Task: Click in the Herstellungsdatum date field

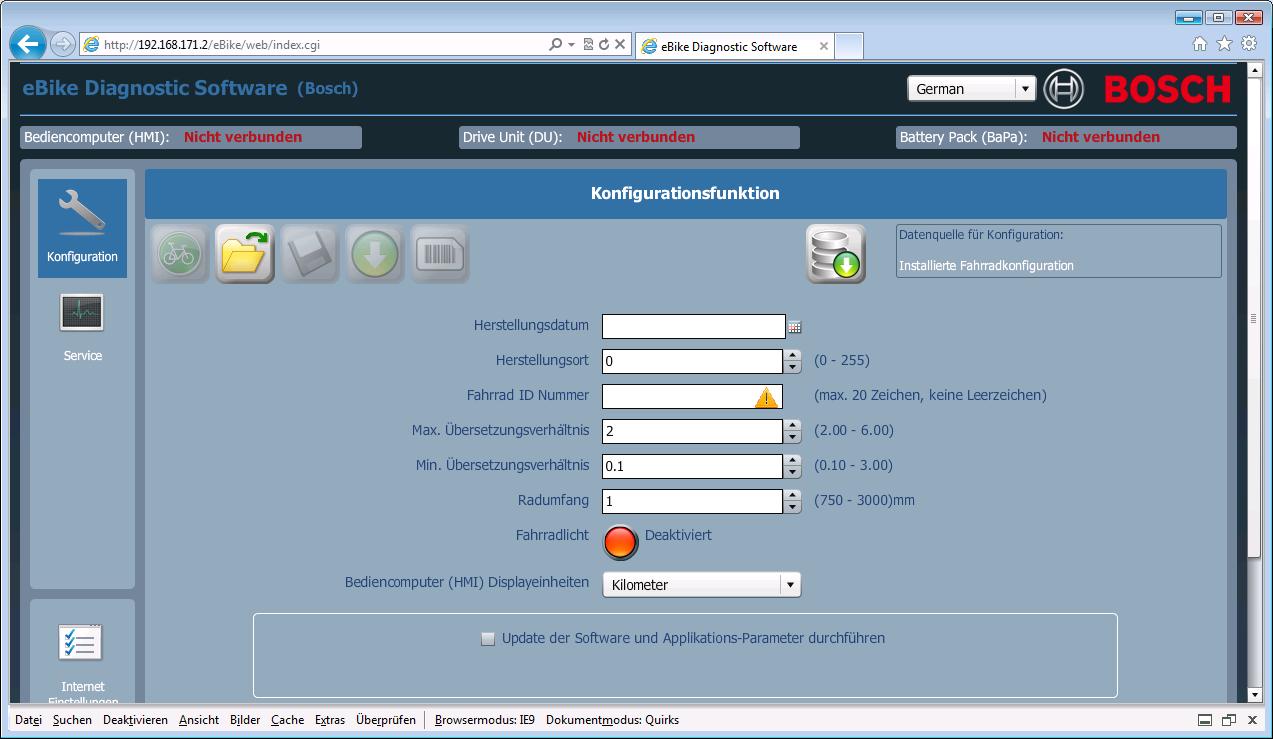Action: coord(693,326)
